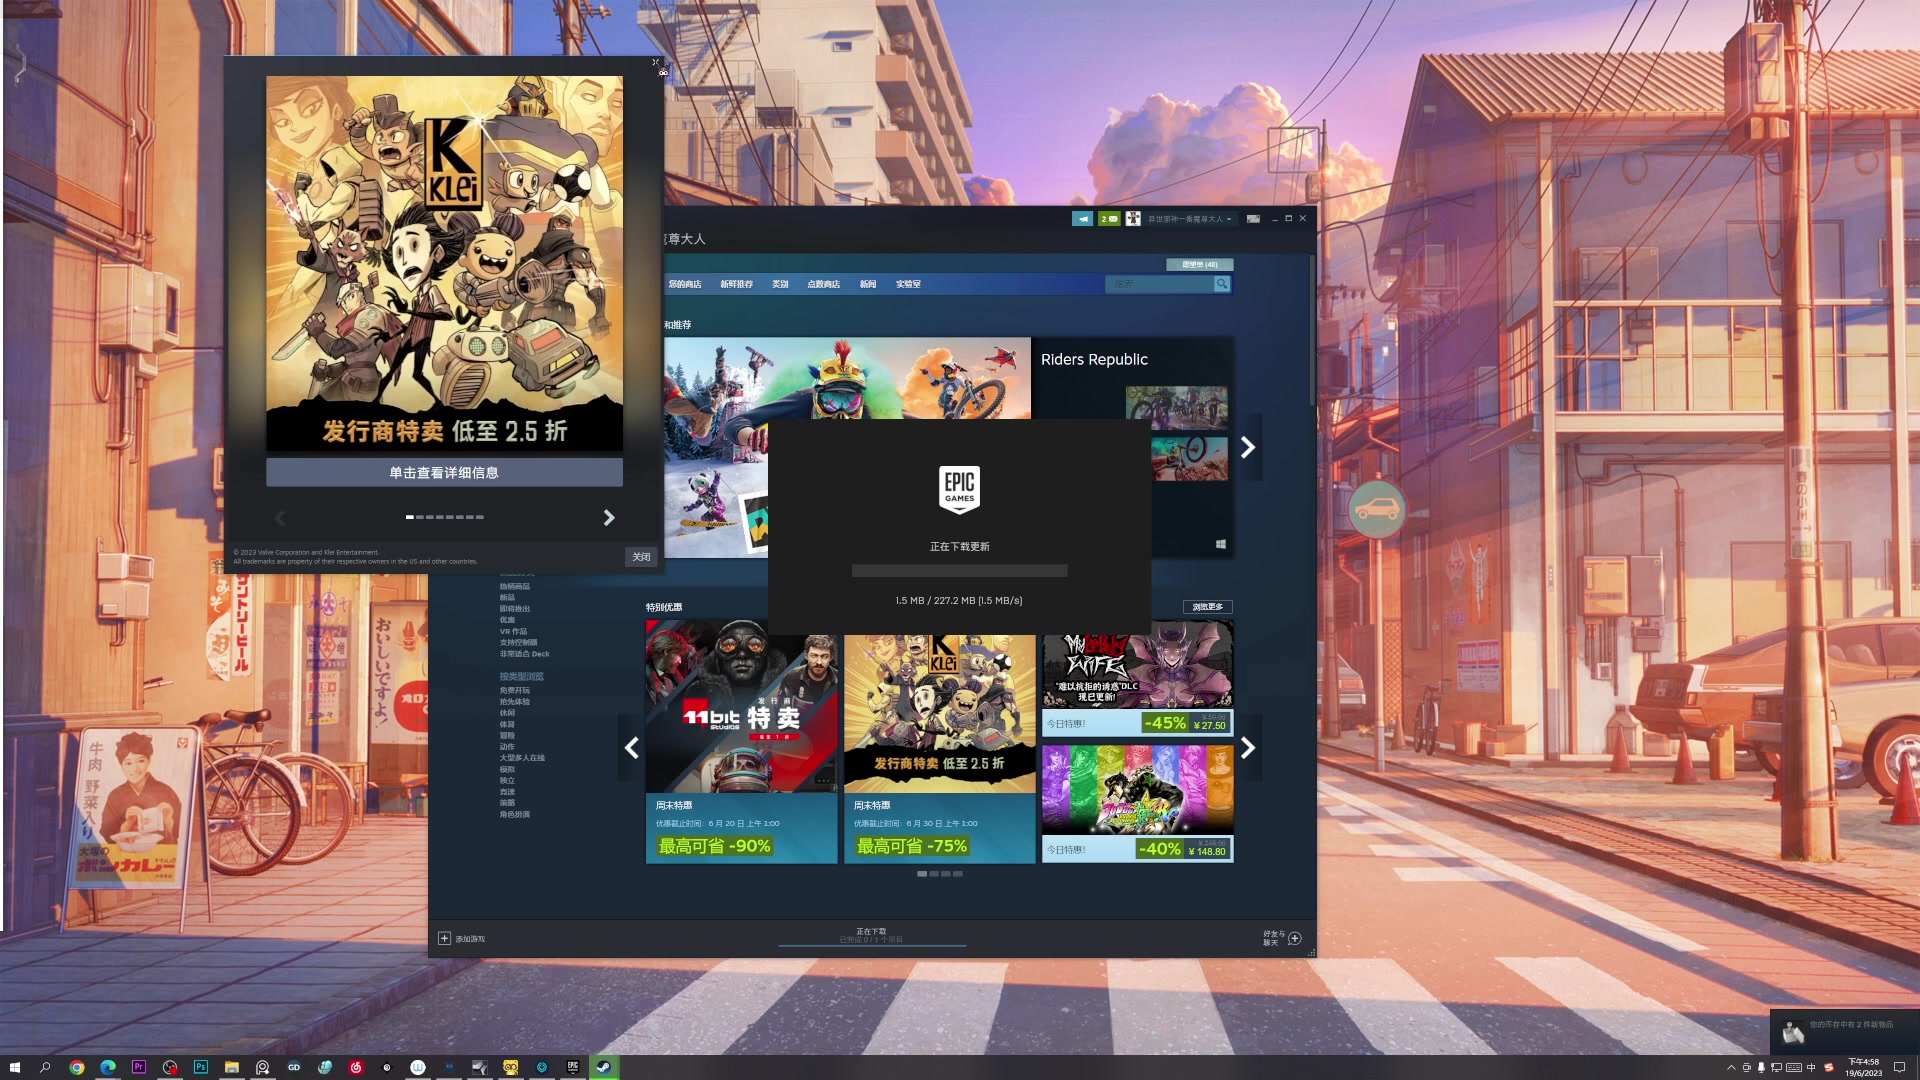The width and height of the screenshot is (1920, 1080).
Task: Open the taskbar clock and date
Action: pos(1863,1067)
